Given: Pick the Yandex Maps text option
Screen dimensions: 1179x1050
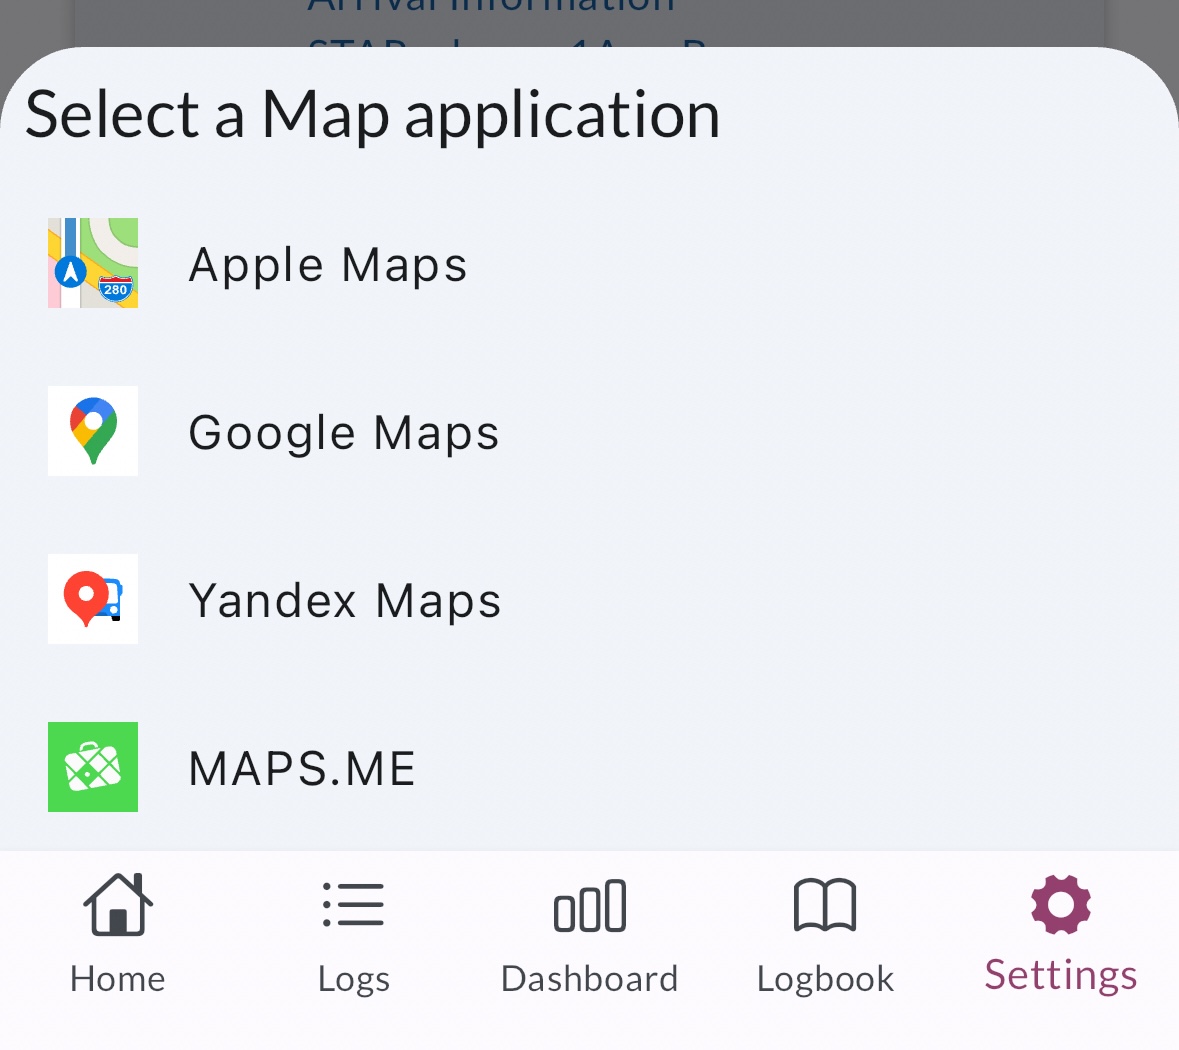Looking at the screenshot, I should click(345, 601).
